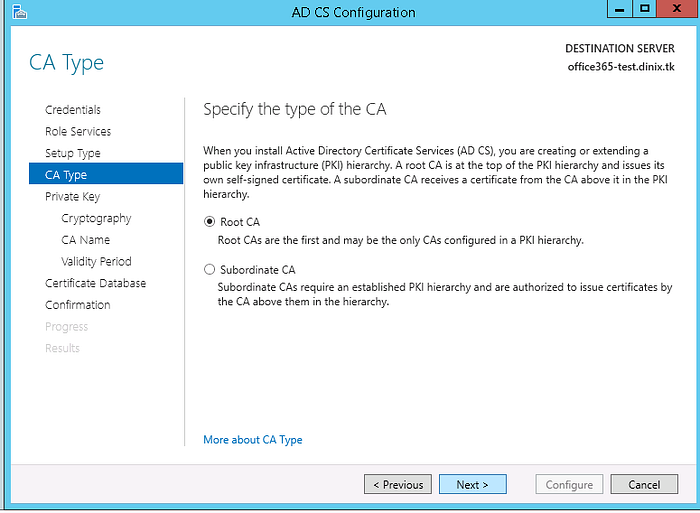Open the More about CA Type link
Screen dimensions: 700x513
coord(253,440)
